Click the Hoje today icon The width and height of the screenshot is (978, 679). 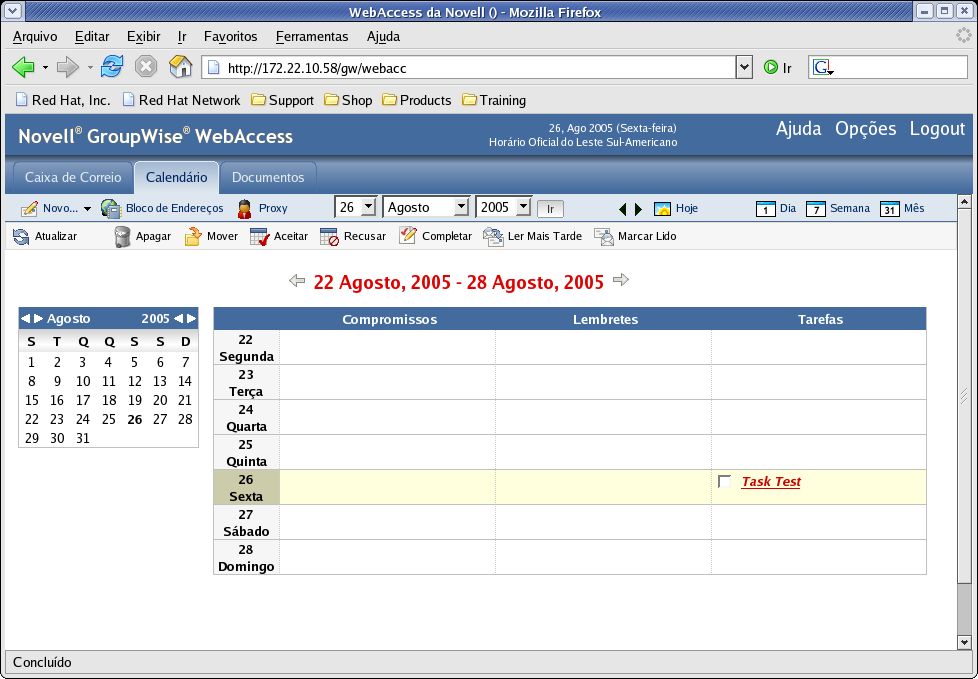point(662,209)
